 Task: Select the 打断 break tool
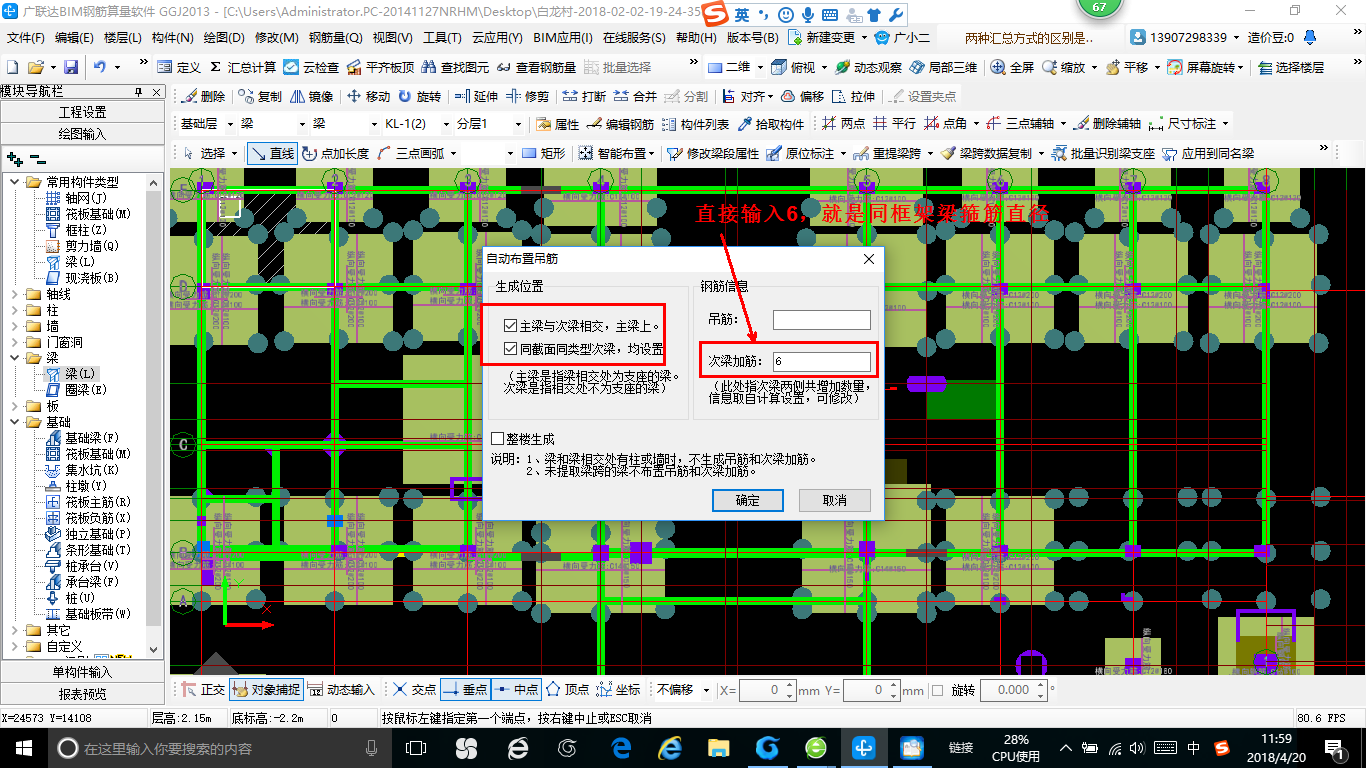coord(584,96)
